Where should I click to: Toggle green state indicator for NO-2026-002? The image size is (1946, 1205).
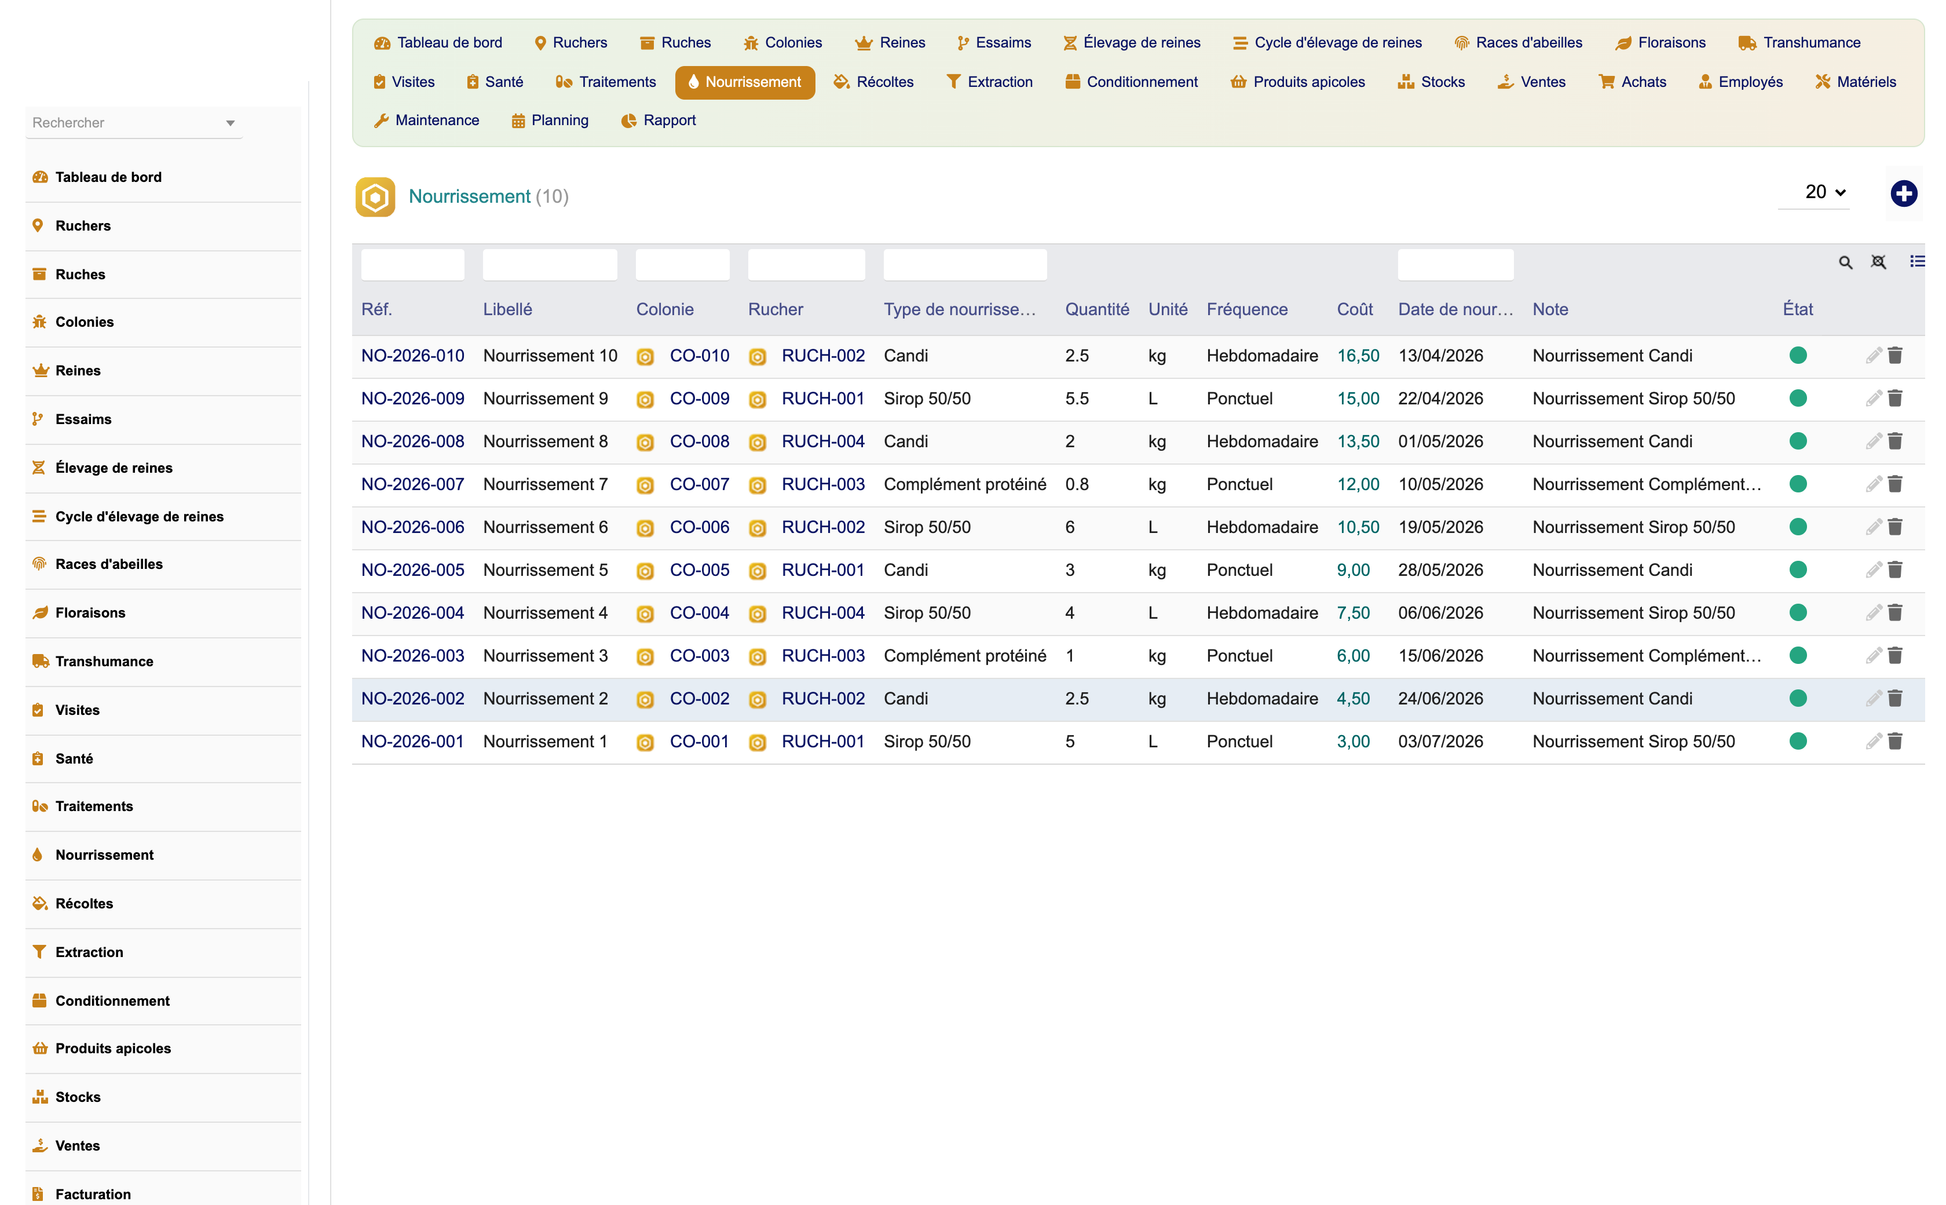click(x=1798, y=698)
